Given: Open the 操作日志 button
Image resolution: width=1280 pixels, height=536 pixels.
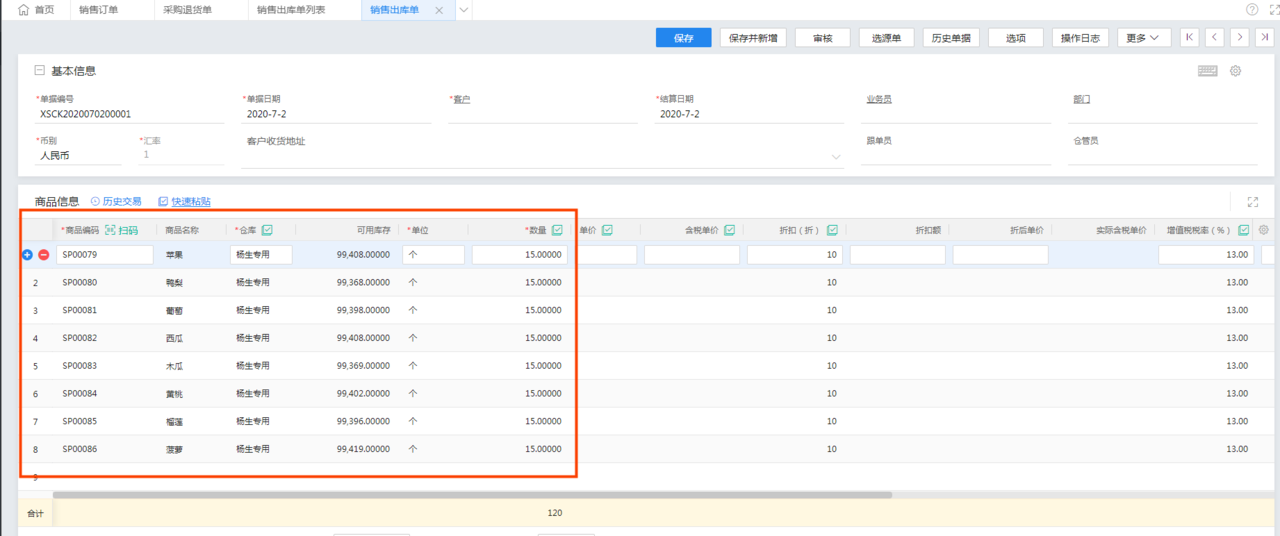Looking at the screenshot, I should [x=1081, y=38].
